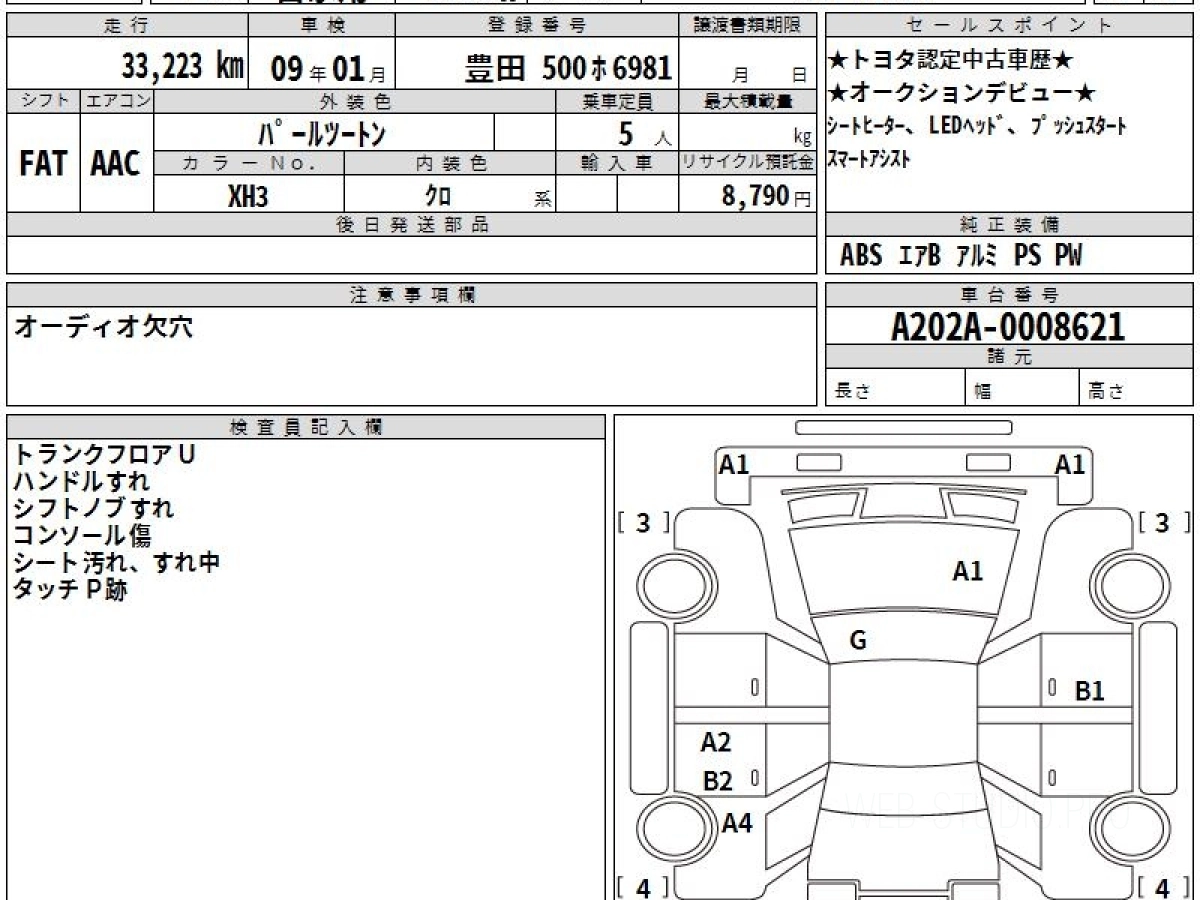Click the B2 damage mark
The image size is (1200, 900).
717,782
